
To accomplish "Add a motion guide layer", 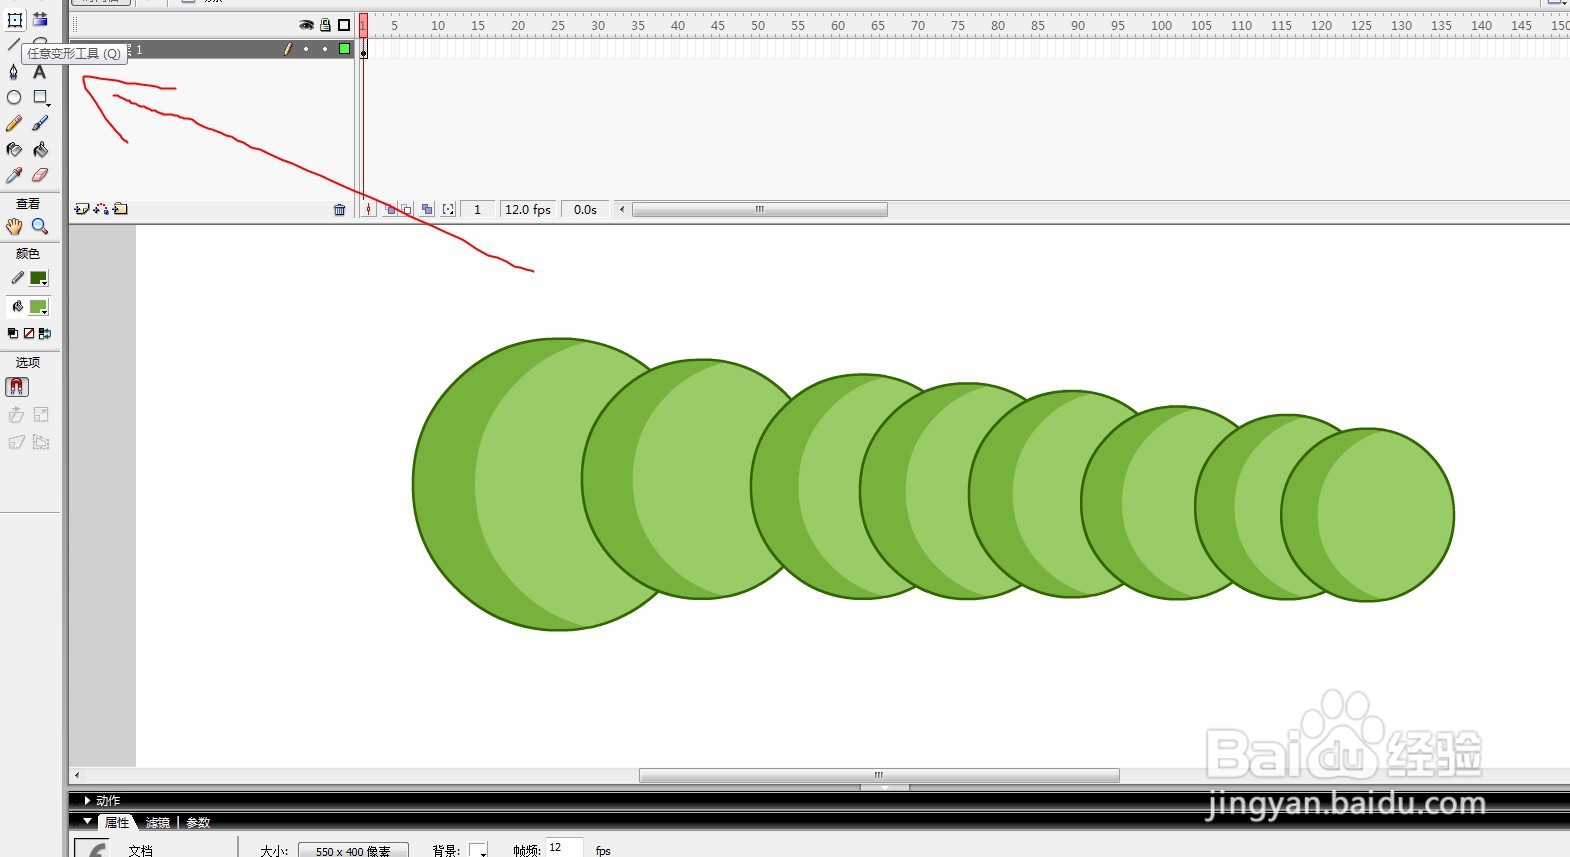I will [x=101, y=209].
